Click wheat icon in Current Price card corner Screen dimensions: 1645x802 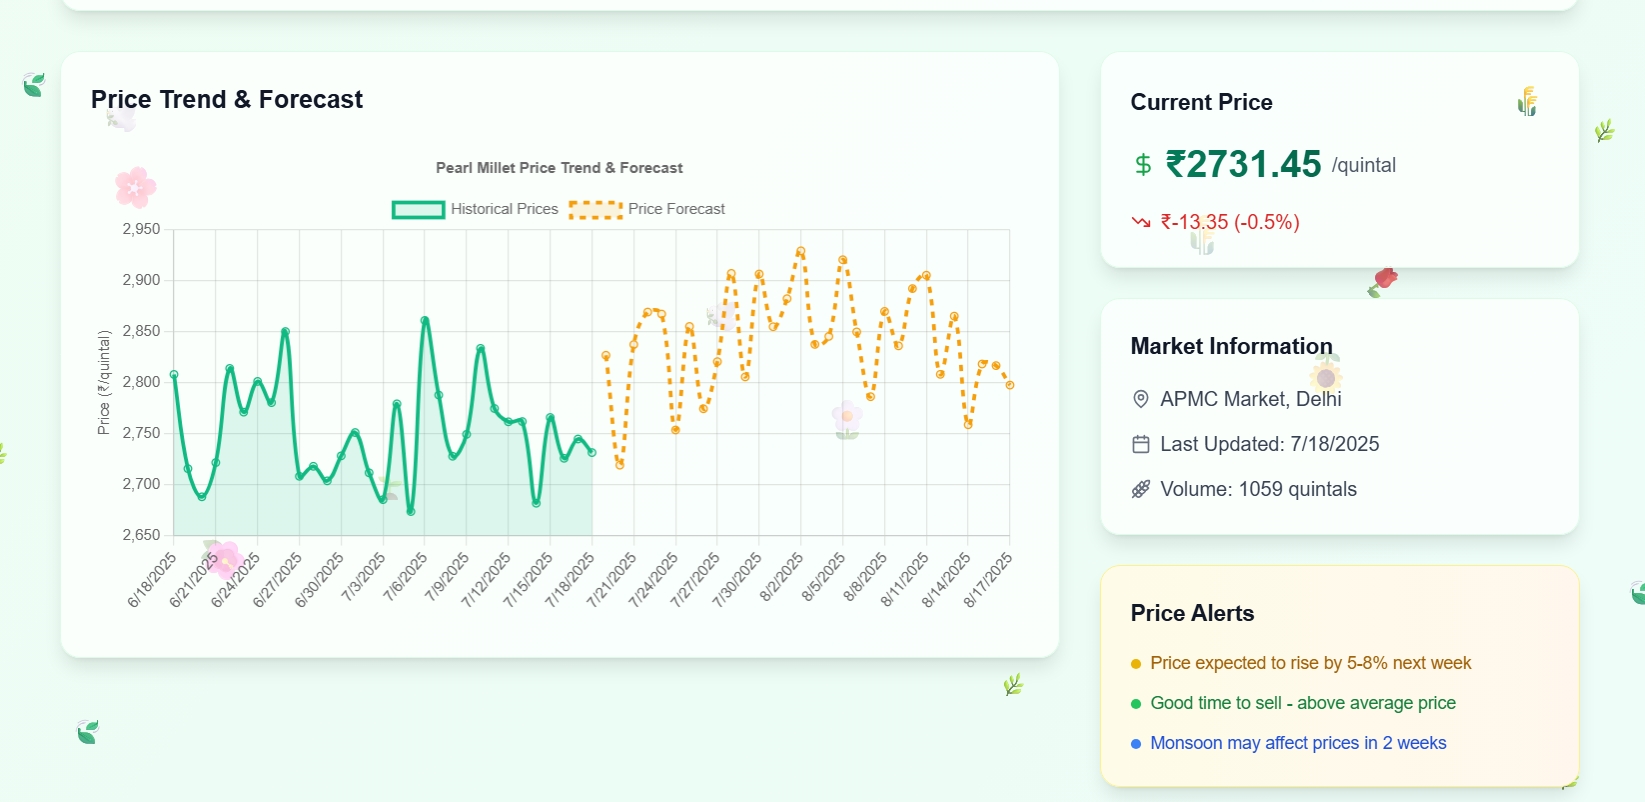pos(1527,101)
